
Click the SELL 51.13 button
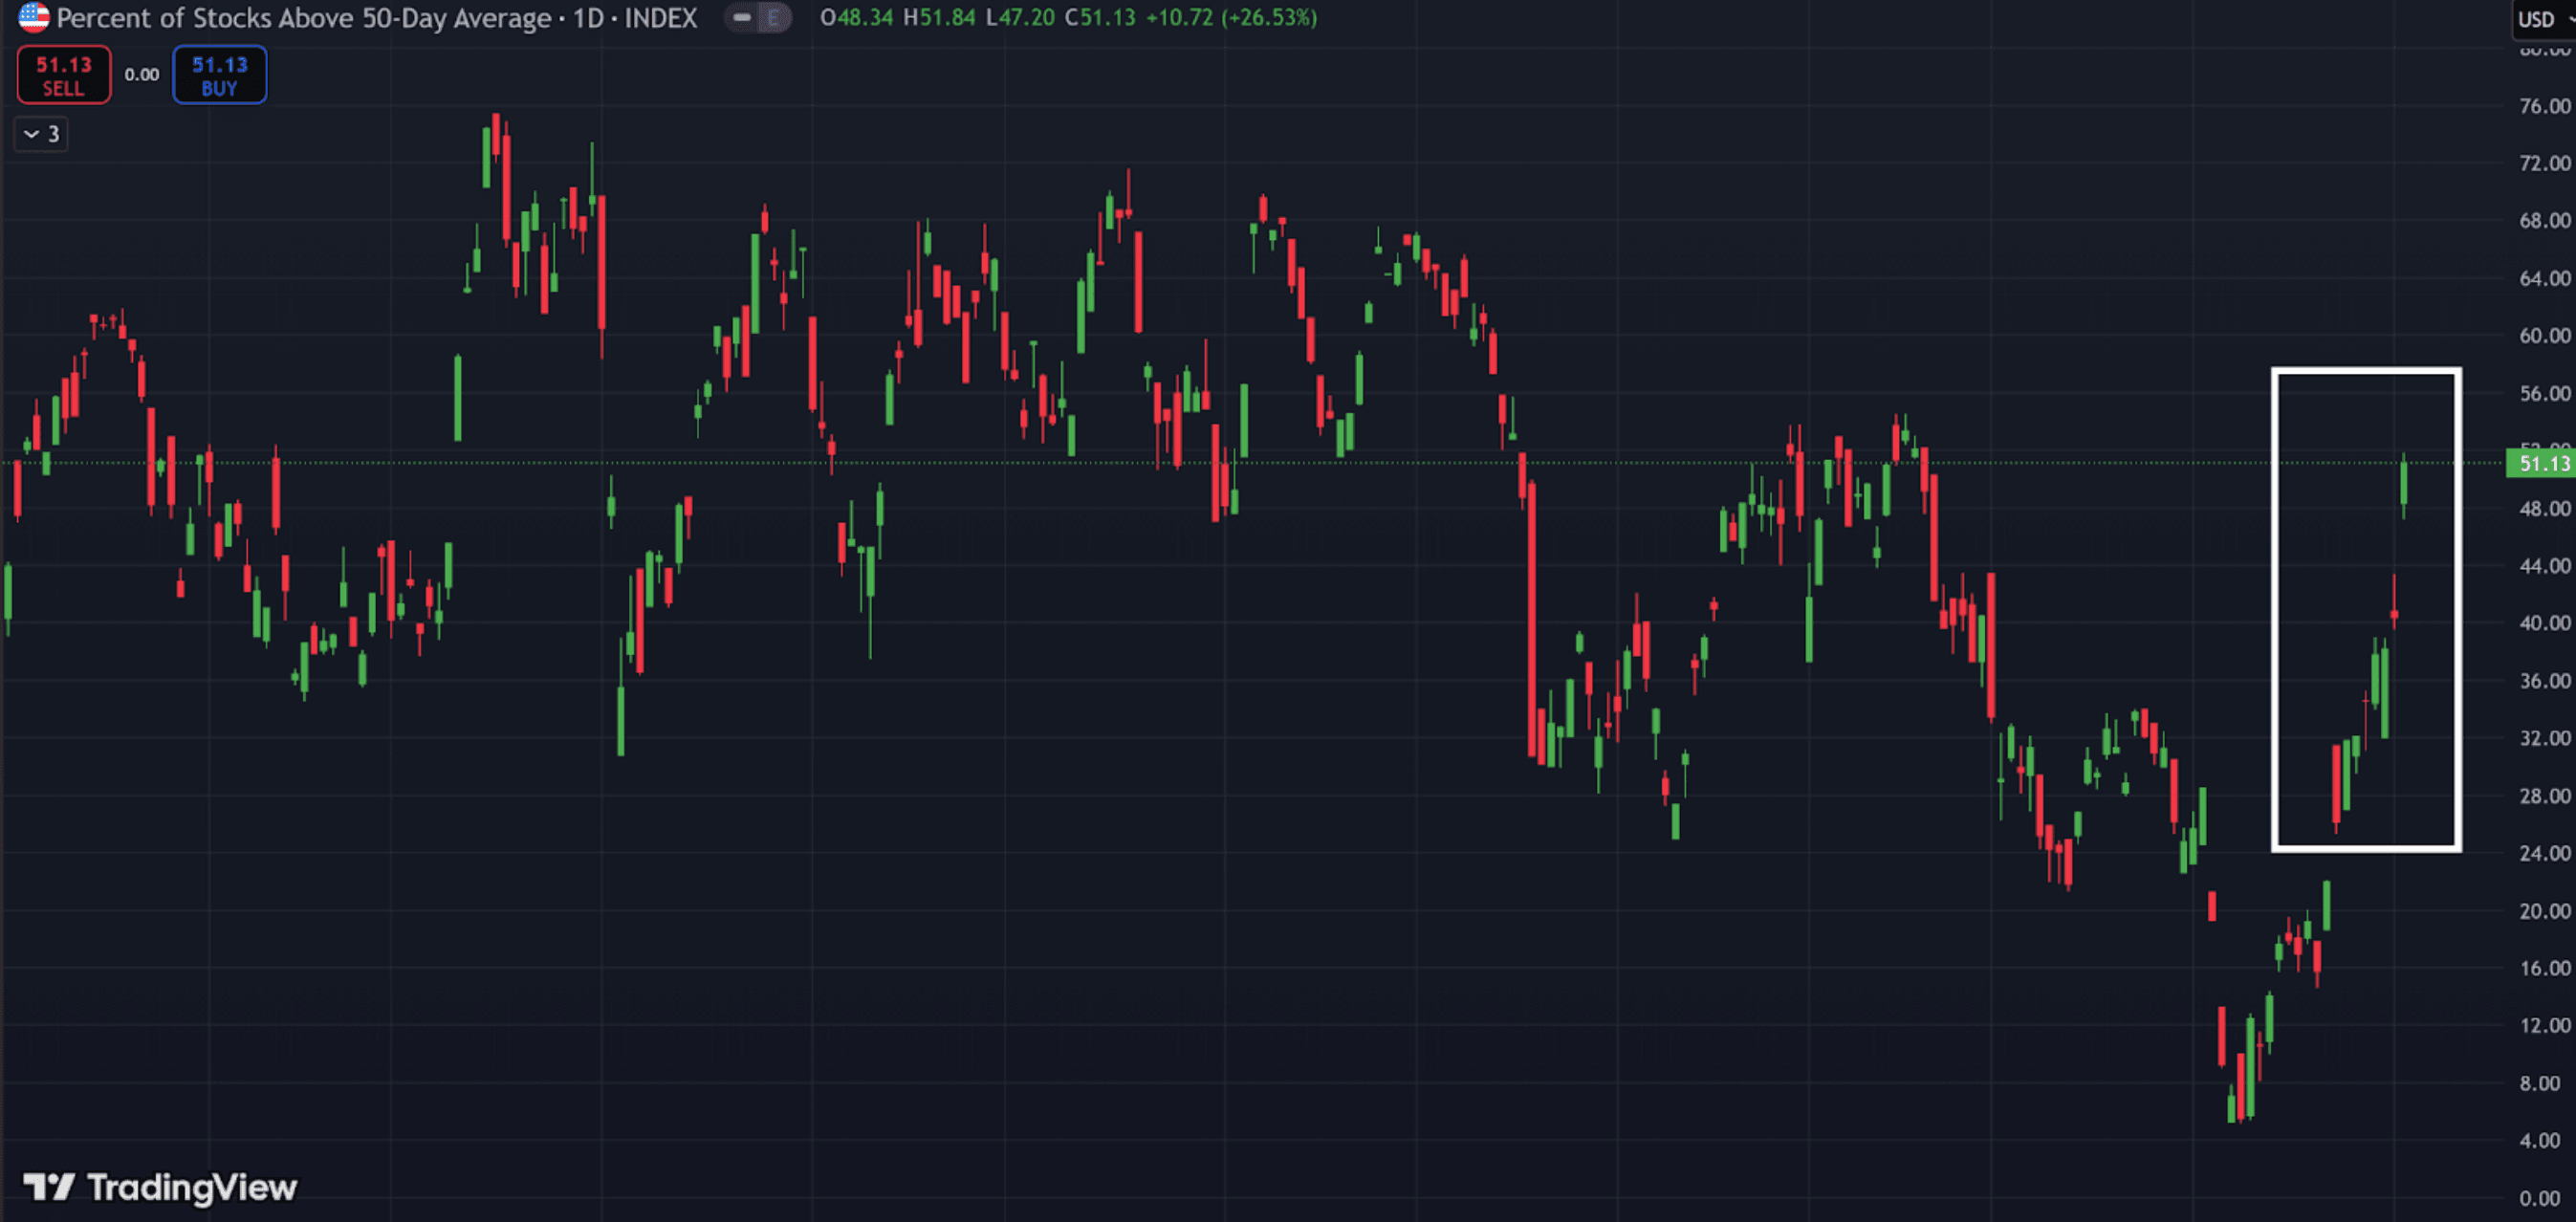tap(64, 75)
